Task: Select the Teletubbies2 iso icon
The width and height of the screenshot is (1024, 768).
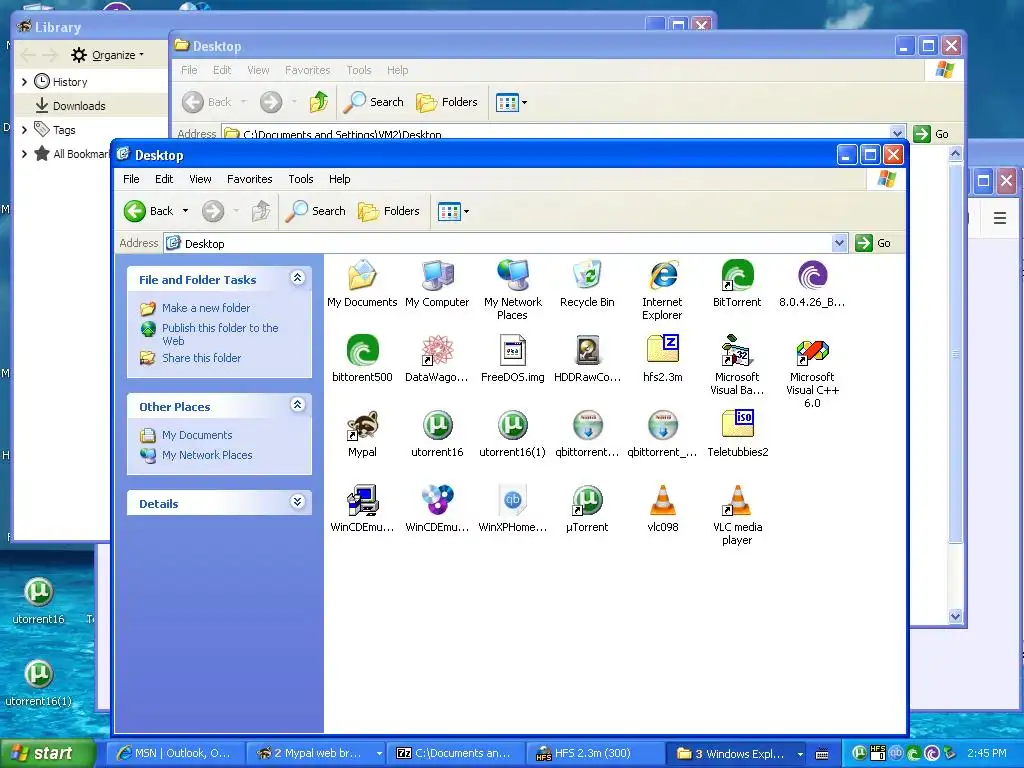Action: pyautogui.click(x=737, y=423)
